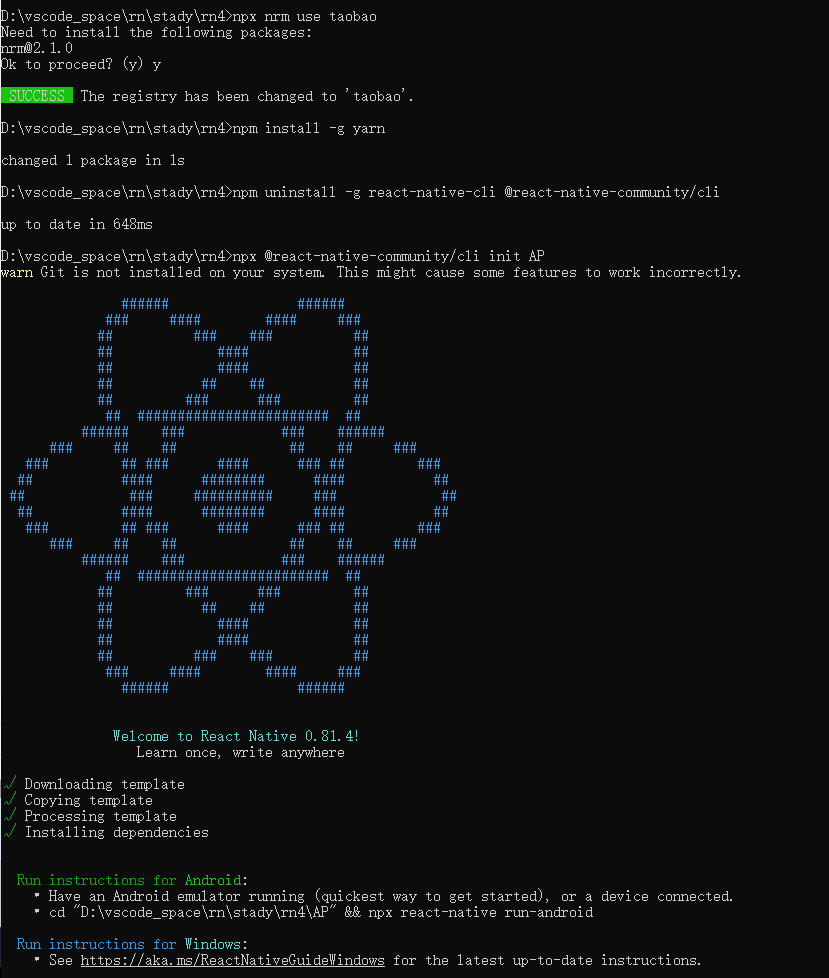Click the ASCII React logo art

click(x=233, y=496)
